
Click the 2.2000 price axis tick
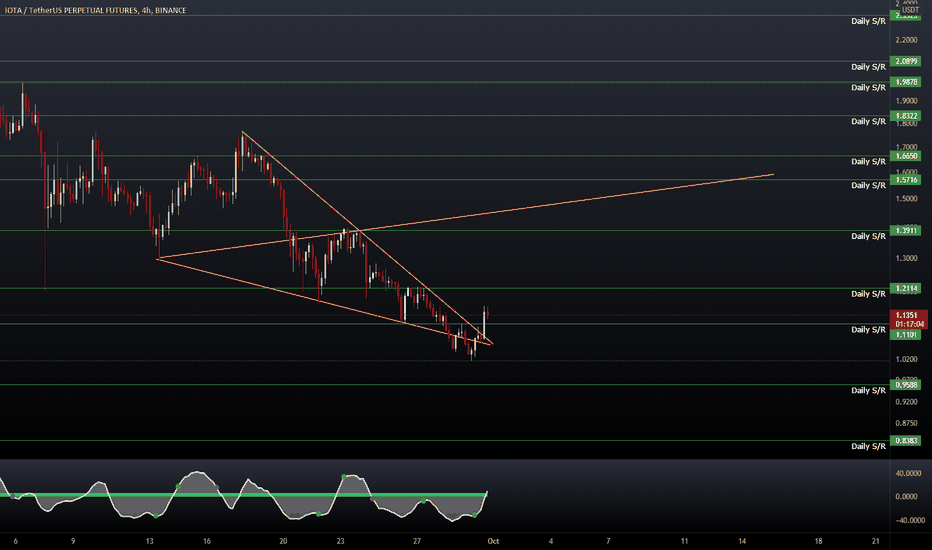[906, 40]
